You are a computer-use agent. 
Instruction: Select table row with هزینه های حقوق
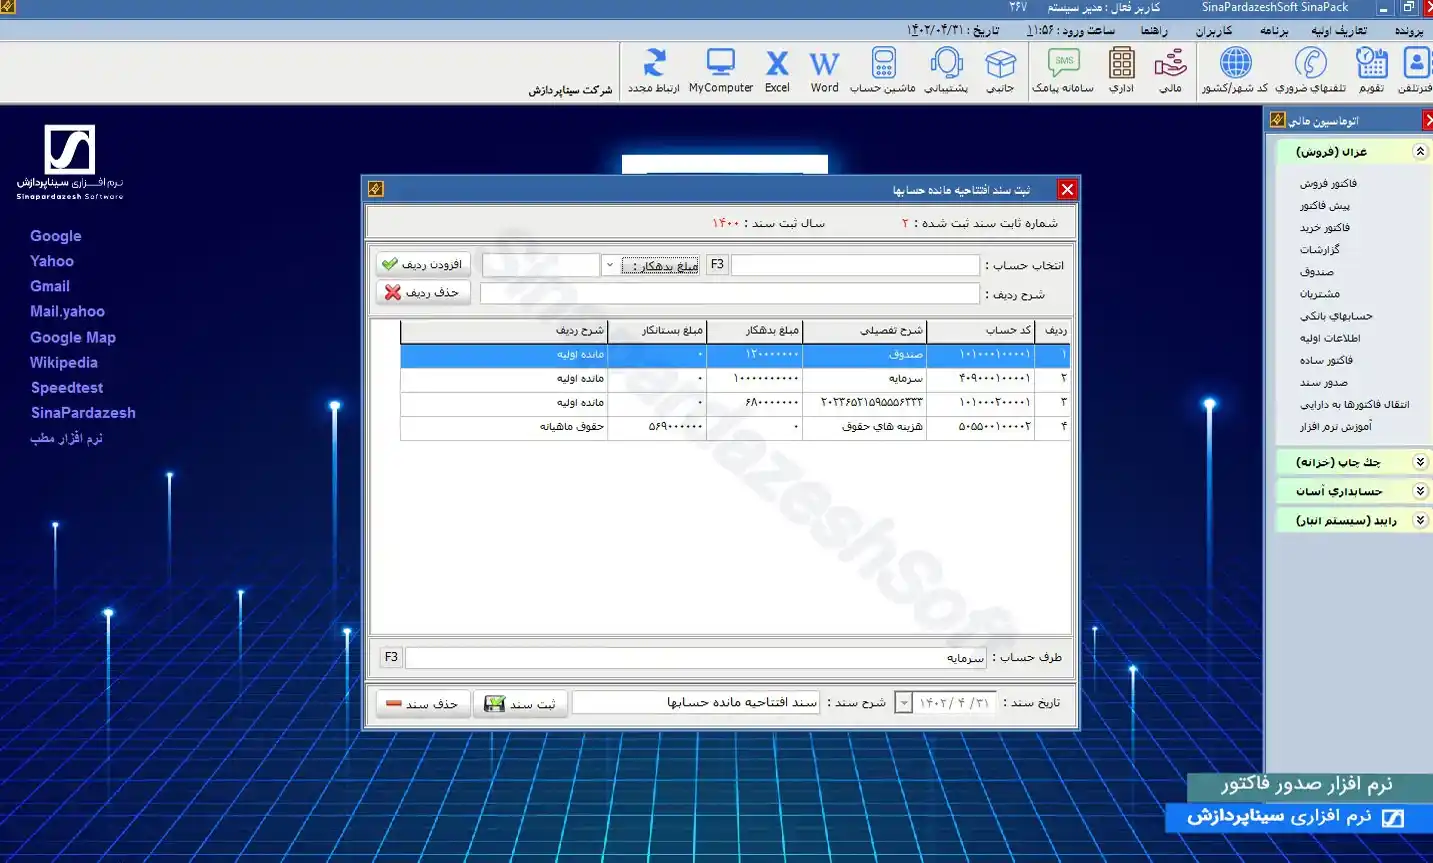pyautogui.click(x=735, y=426)
